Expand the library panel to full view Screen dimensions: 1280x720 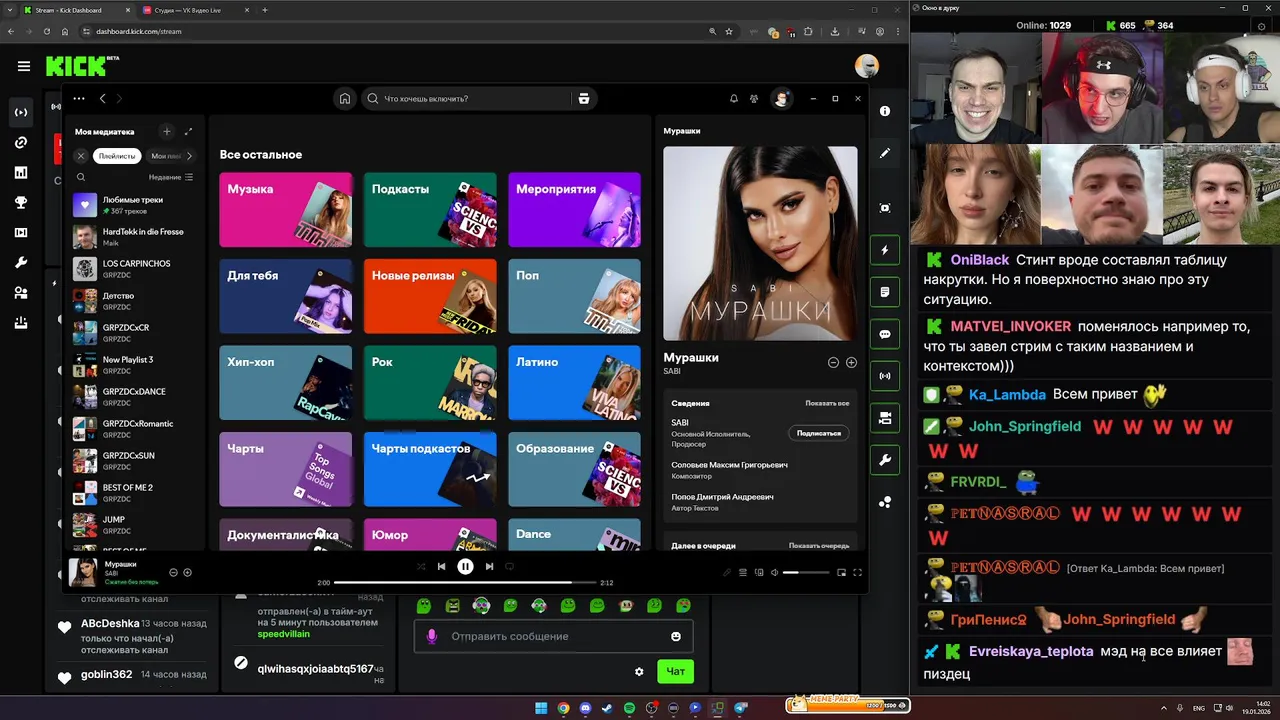point(188,131)
